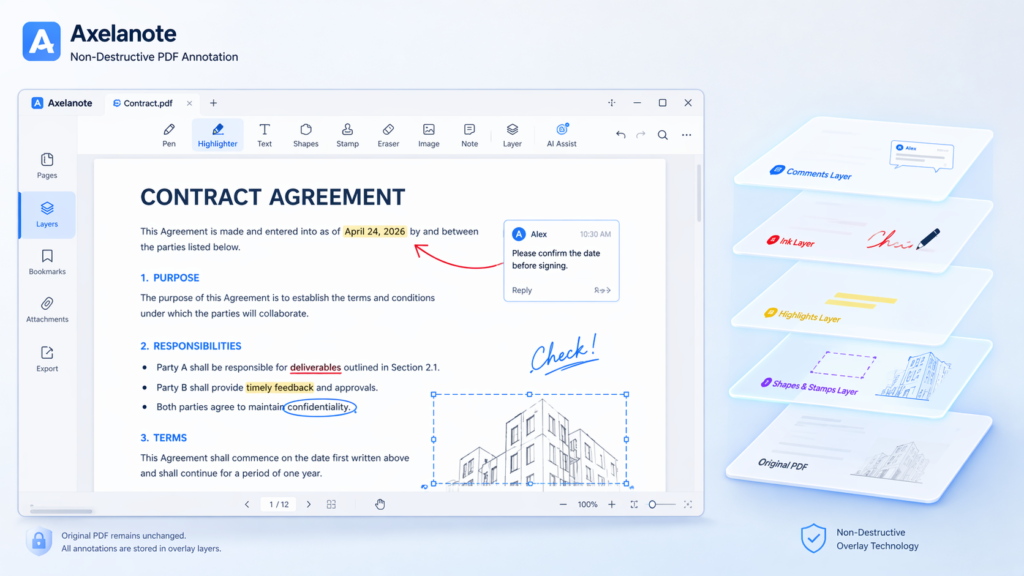This screenshot has height=576, width=1024.
Task: Click the hand pan tool icon
Action: pyautogui.click(x=380, y=504)
